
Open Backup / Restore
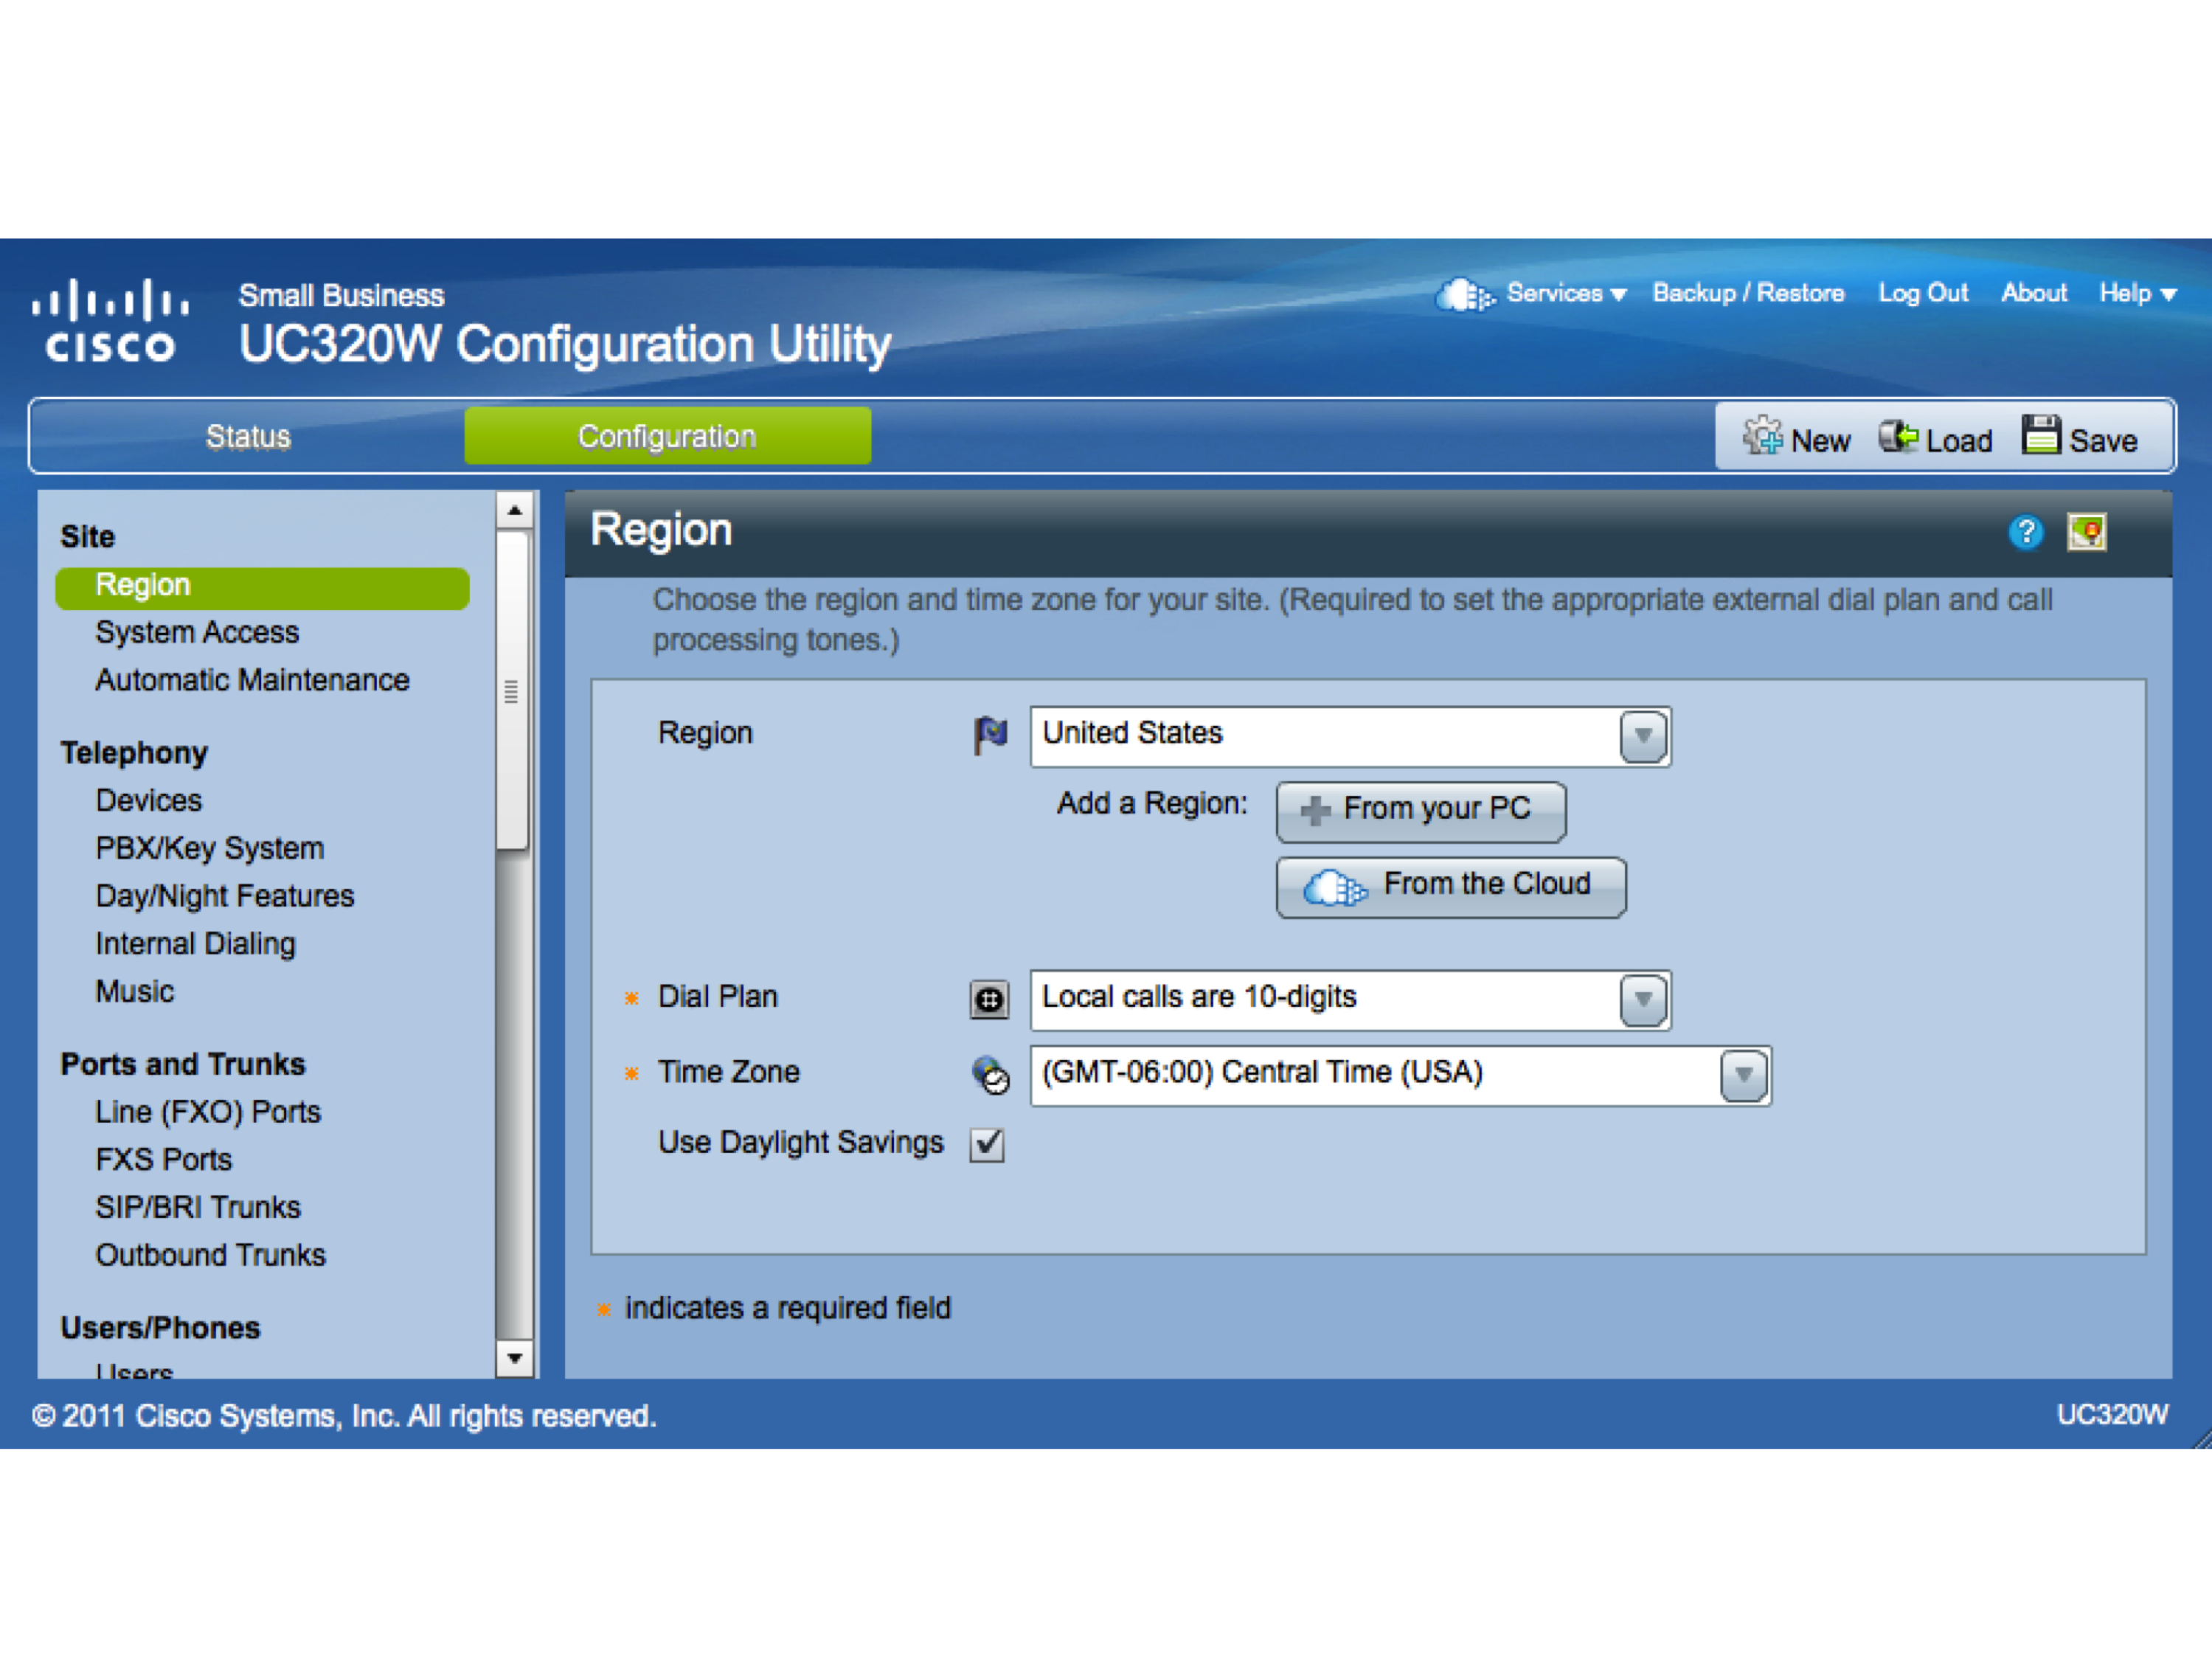pos(1748,293)
